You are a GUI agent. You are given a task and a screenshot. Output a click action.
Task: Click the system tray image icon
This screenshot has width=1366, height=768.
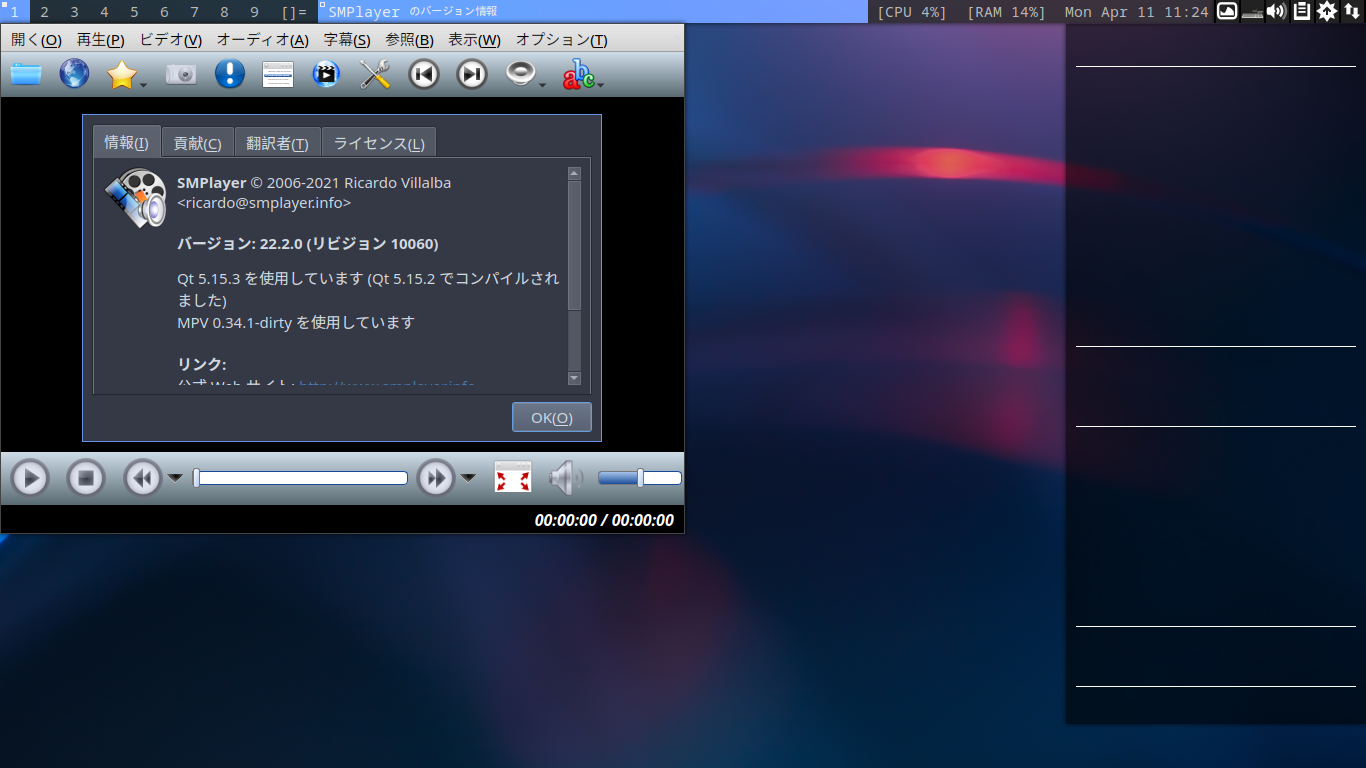(1227, 12)
